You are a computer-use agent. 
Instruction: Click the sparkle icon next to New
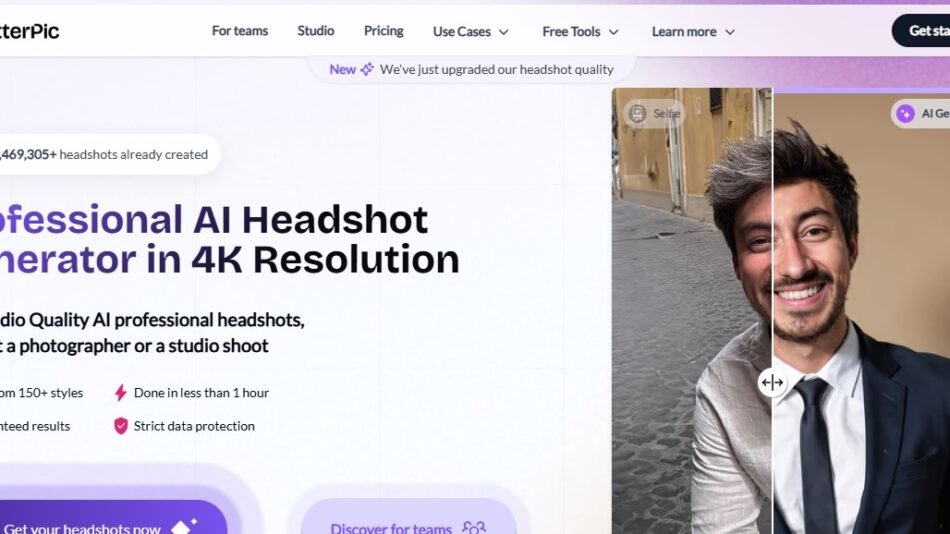[x=367, y=69]
